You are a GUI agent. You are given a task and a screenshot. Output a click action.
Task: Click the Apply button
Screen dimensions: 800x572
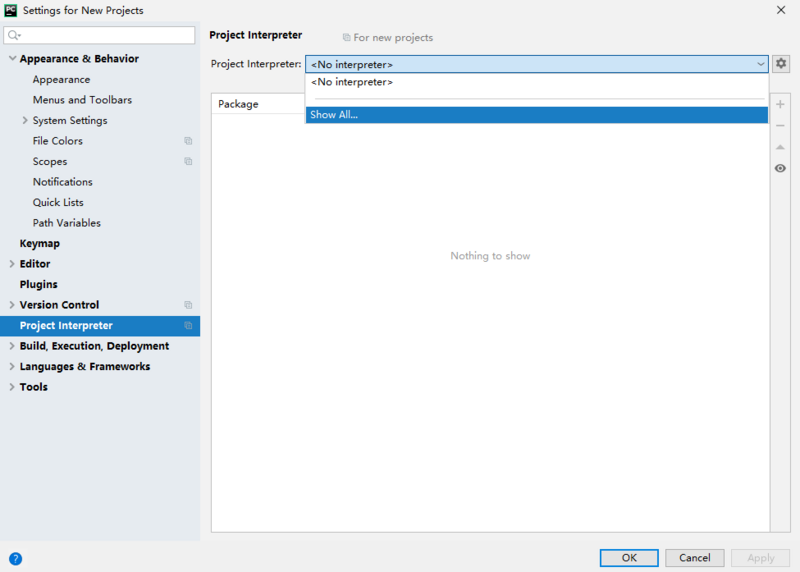point(760,558)
